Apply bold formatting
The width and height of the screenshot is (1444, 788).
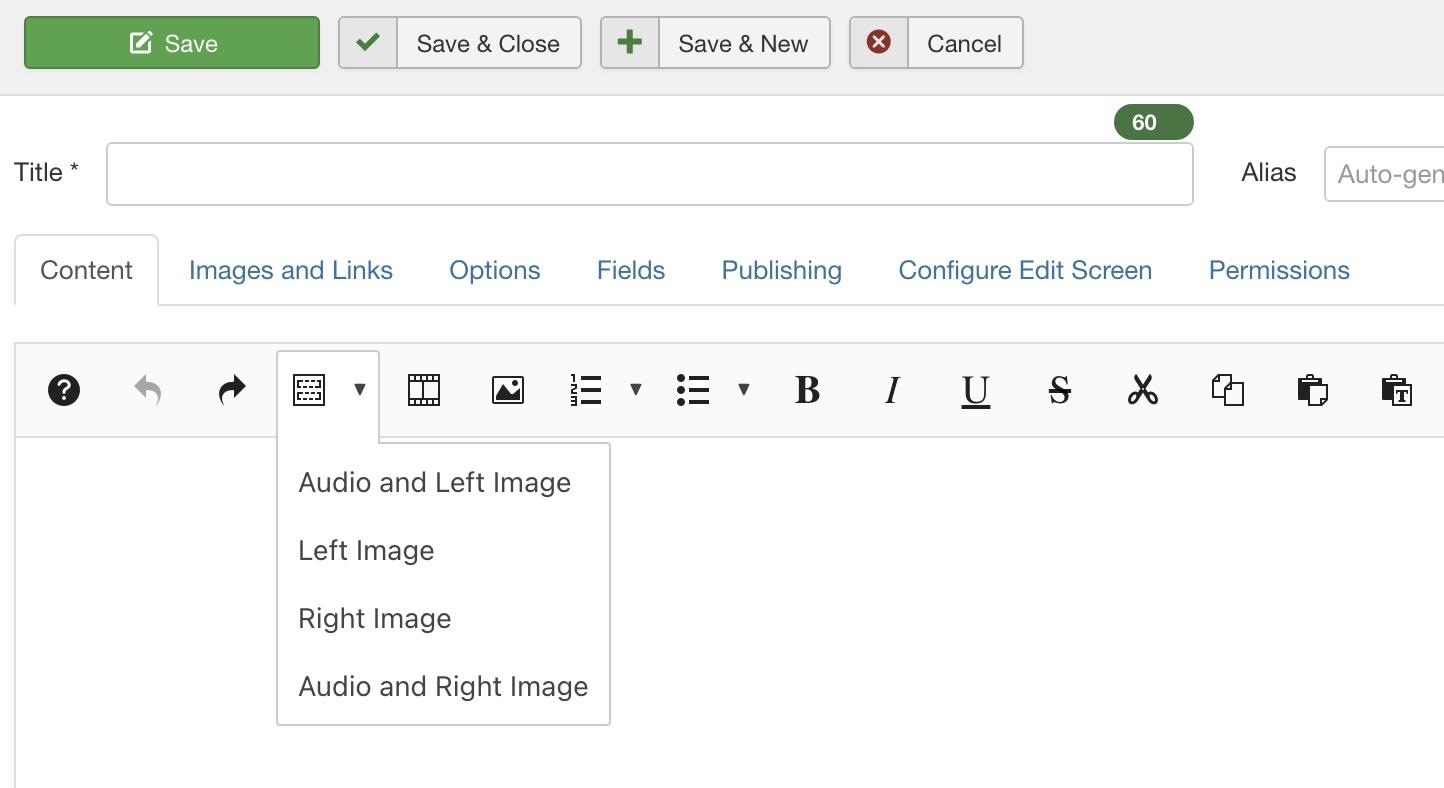coord(807,390)
